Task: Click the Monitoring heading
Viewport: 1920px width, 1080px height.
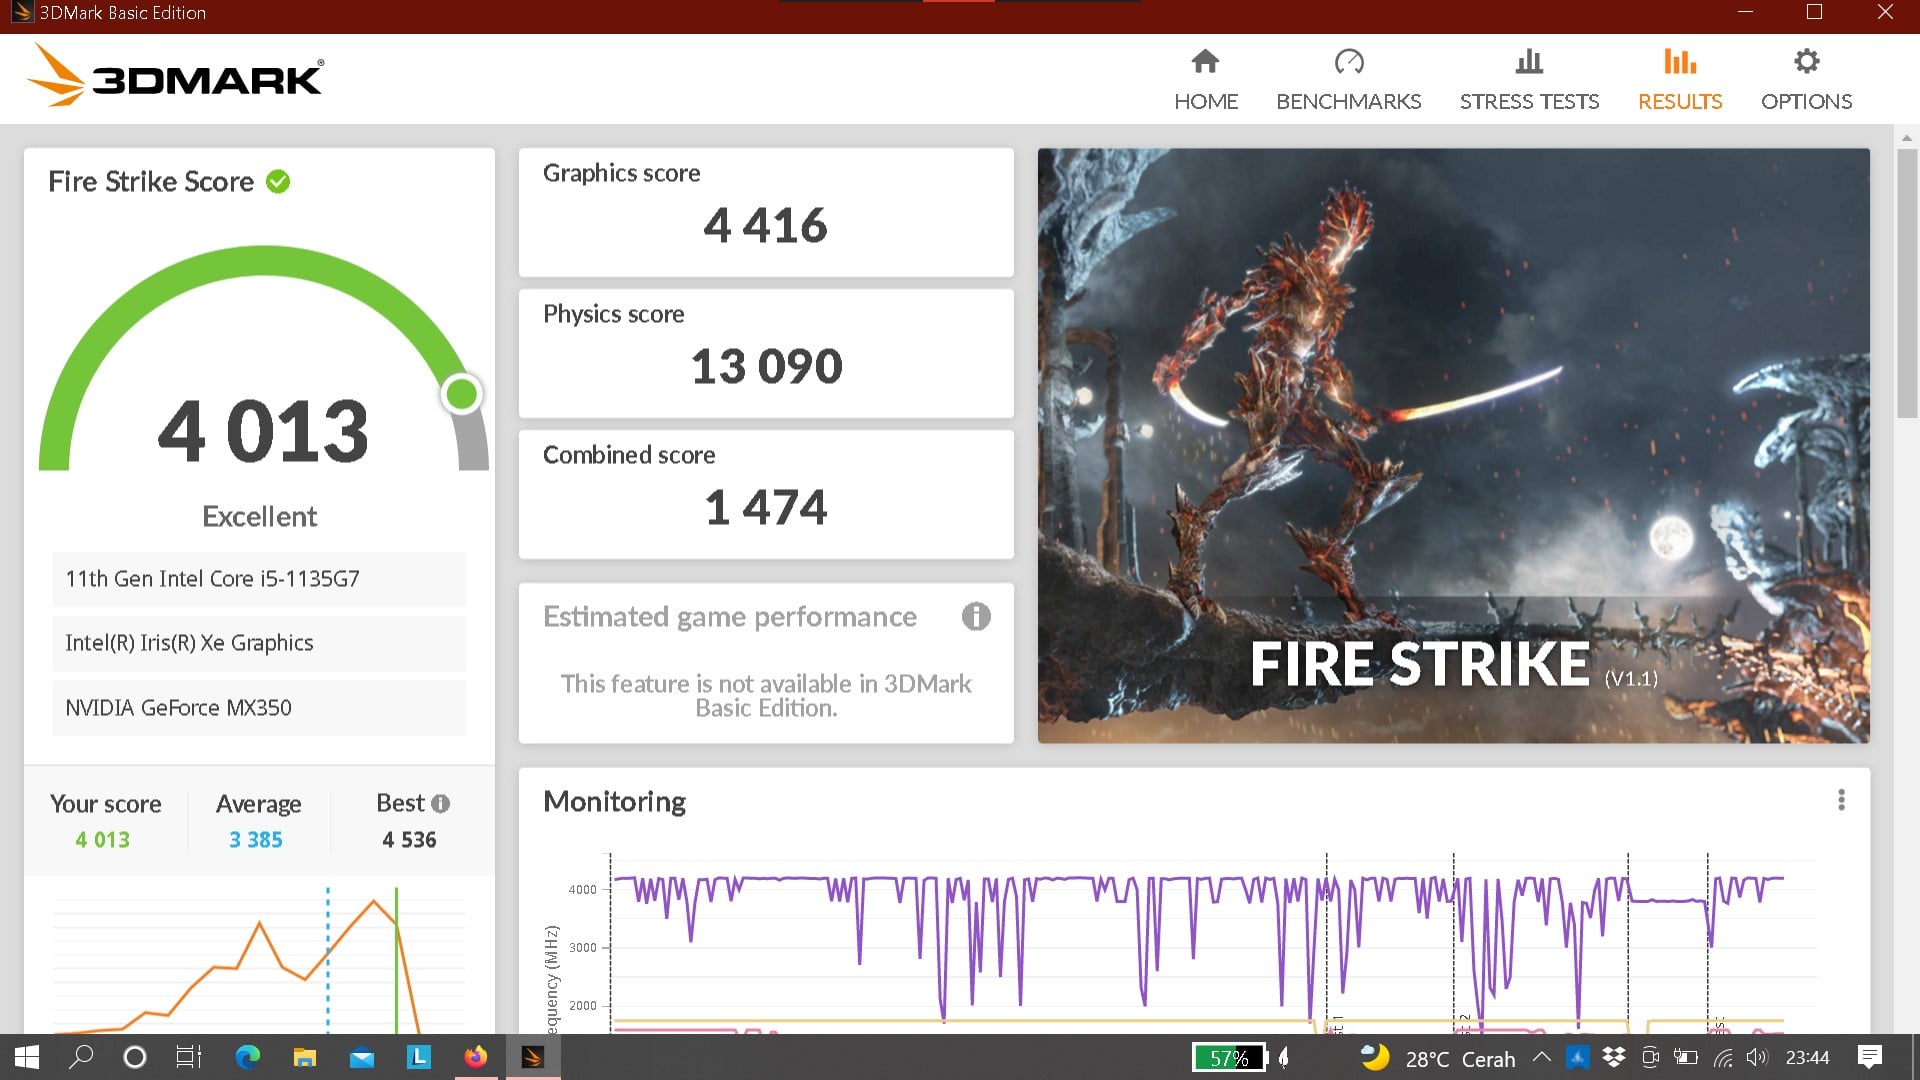Action: pyautogui.click(x=614, y=802)
